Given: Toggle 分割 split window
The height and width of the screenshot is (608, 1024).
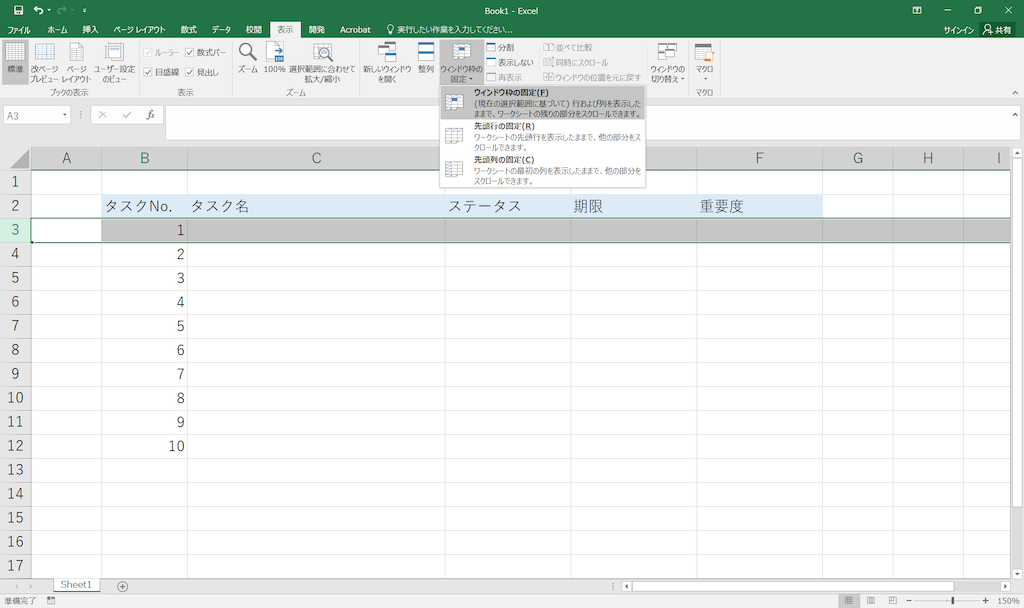Looking at the screenshot, I should 501,47.
